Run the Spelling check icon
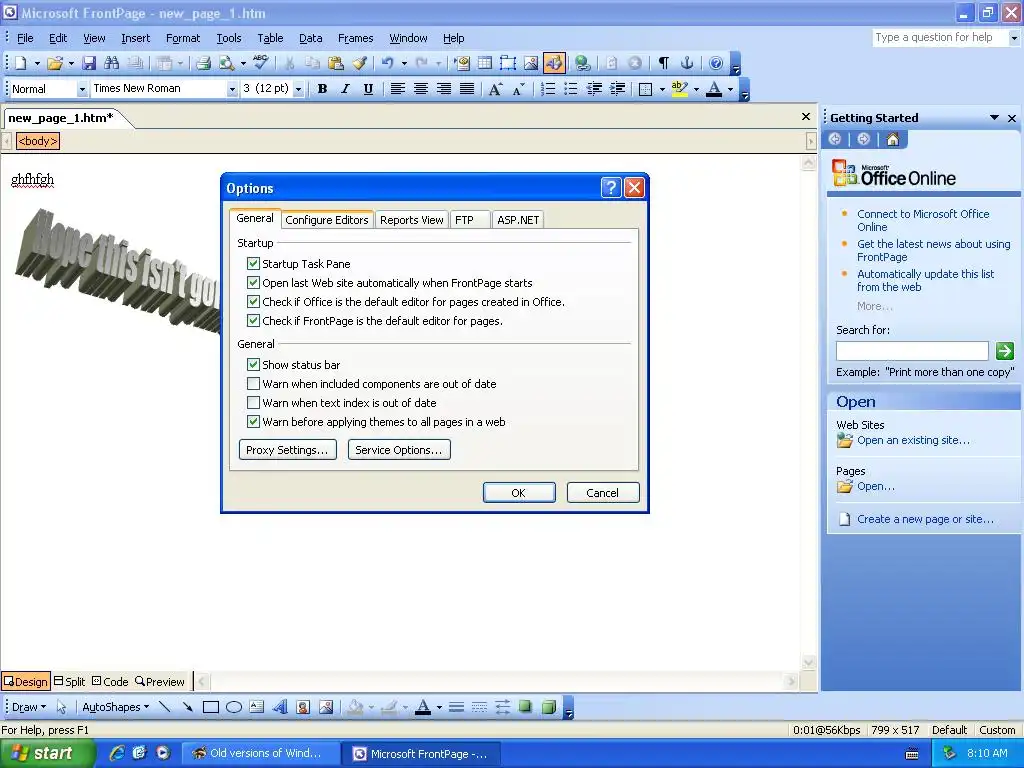Image resolution: width=1024 pixels, height=768 pixels. (261, 63)
